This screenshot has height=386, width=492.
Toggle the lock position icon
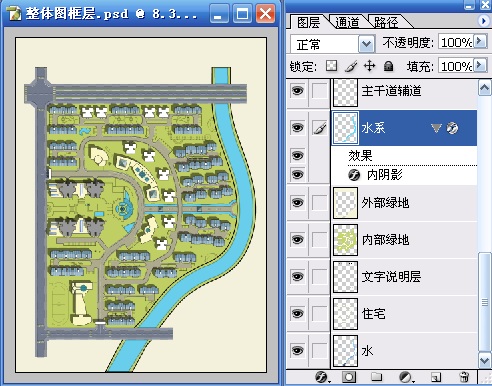click(x=369, y=66)
